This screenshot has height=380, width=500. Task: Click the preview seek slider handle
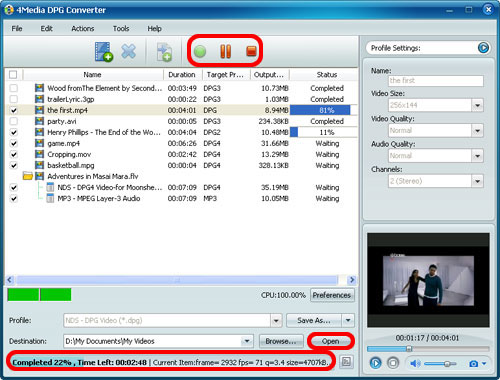[x=409, y=349]
